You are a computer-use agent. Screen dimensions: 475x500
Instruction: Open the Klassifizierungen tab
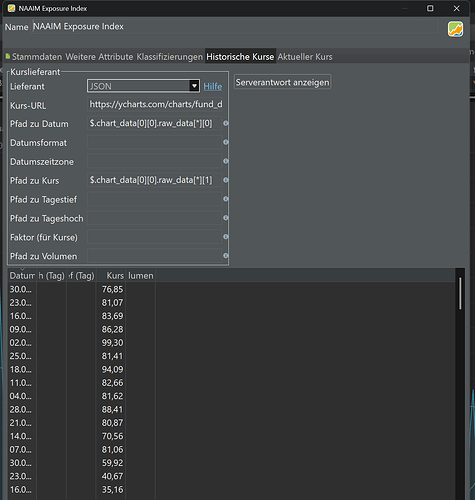170,57
